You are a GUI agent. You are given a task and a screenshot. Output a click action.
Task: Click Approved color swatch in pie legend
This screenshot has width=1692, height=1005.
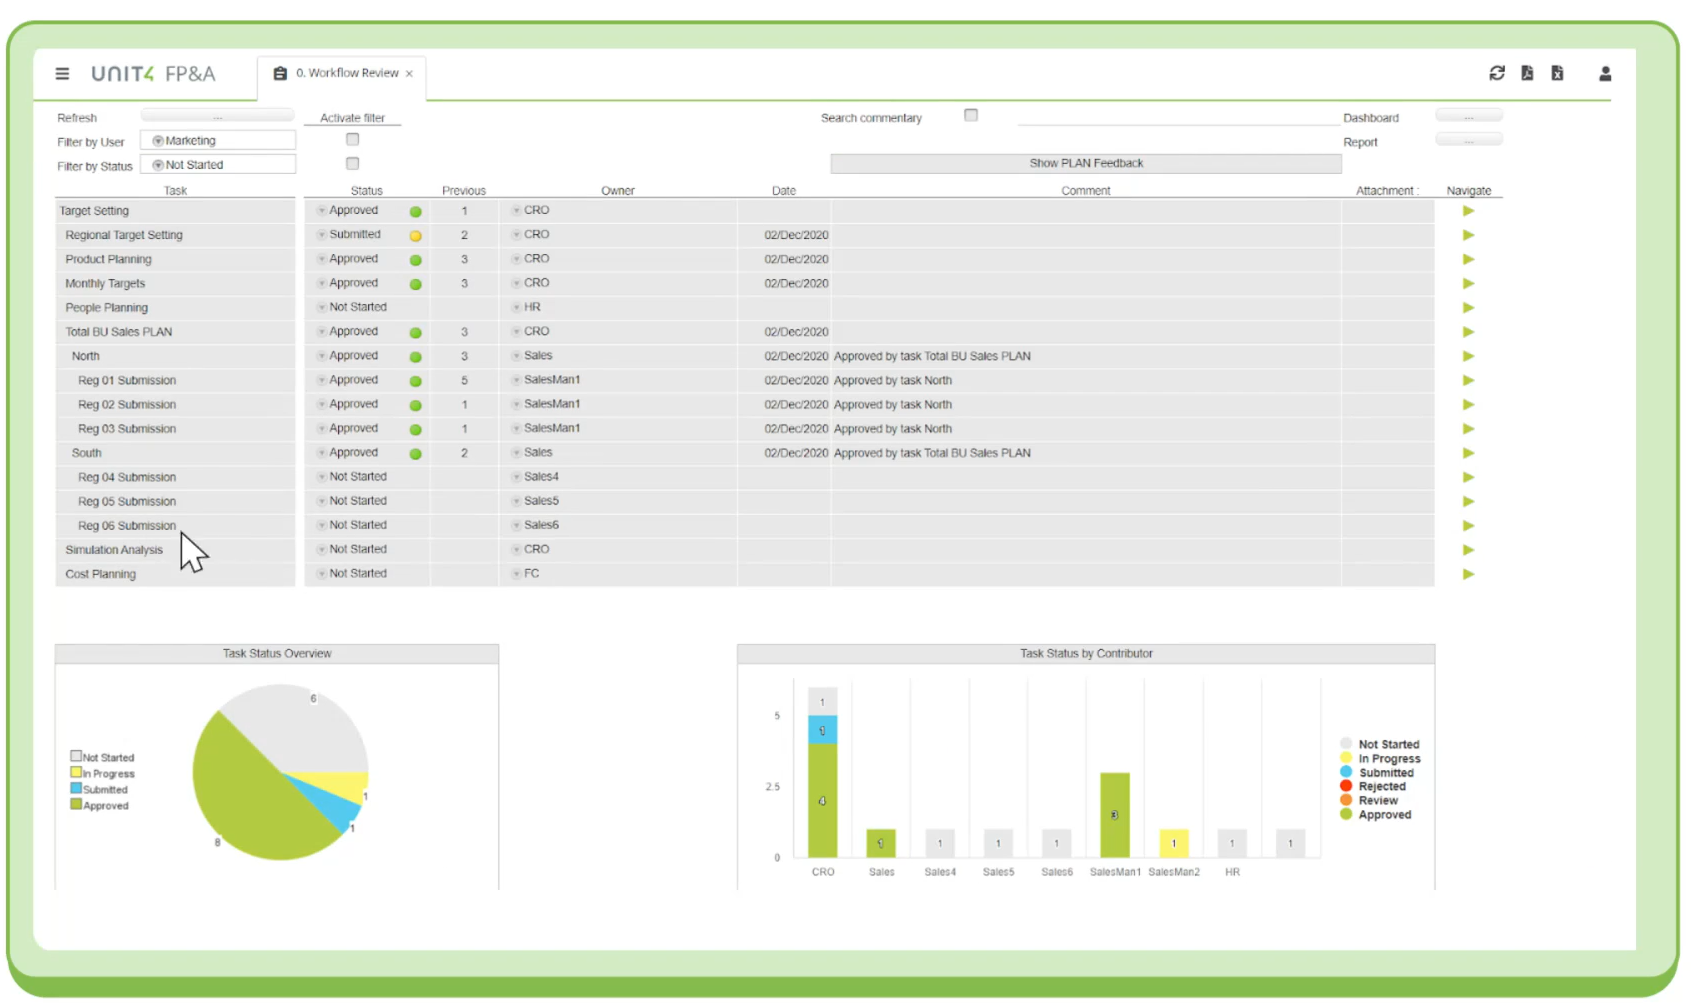pyautogui.click(x=76, y=805)
